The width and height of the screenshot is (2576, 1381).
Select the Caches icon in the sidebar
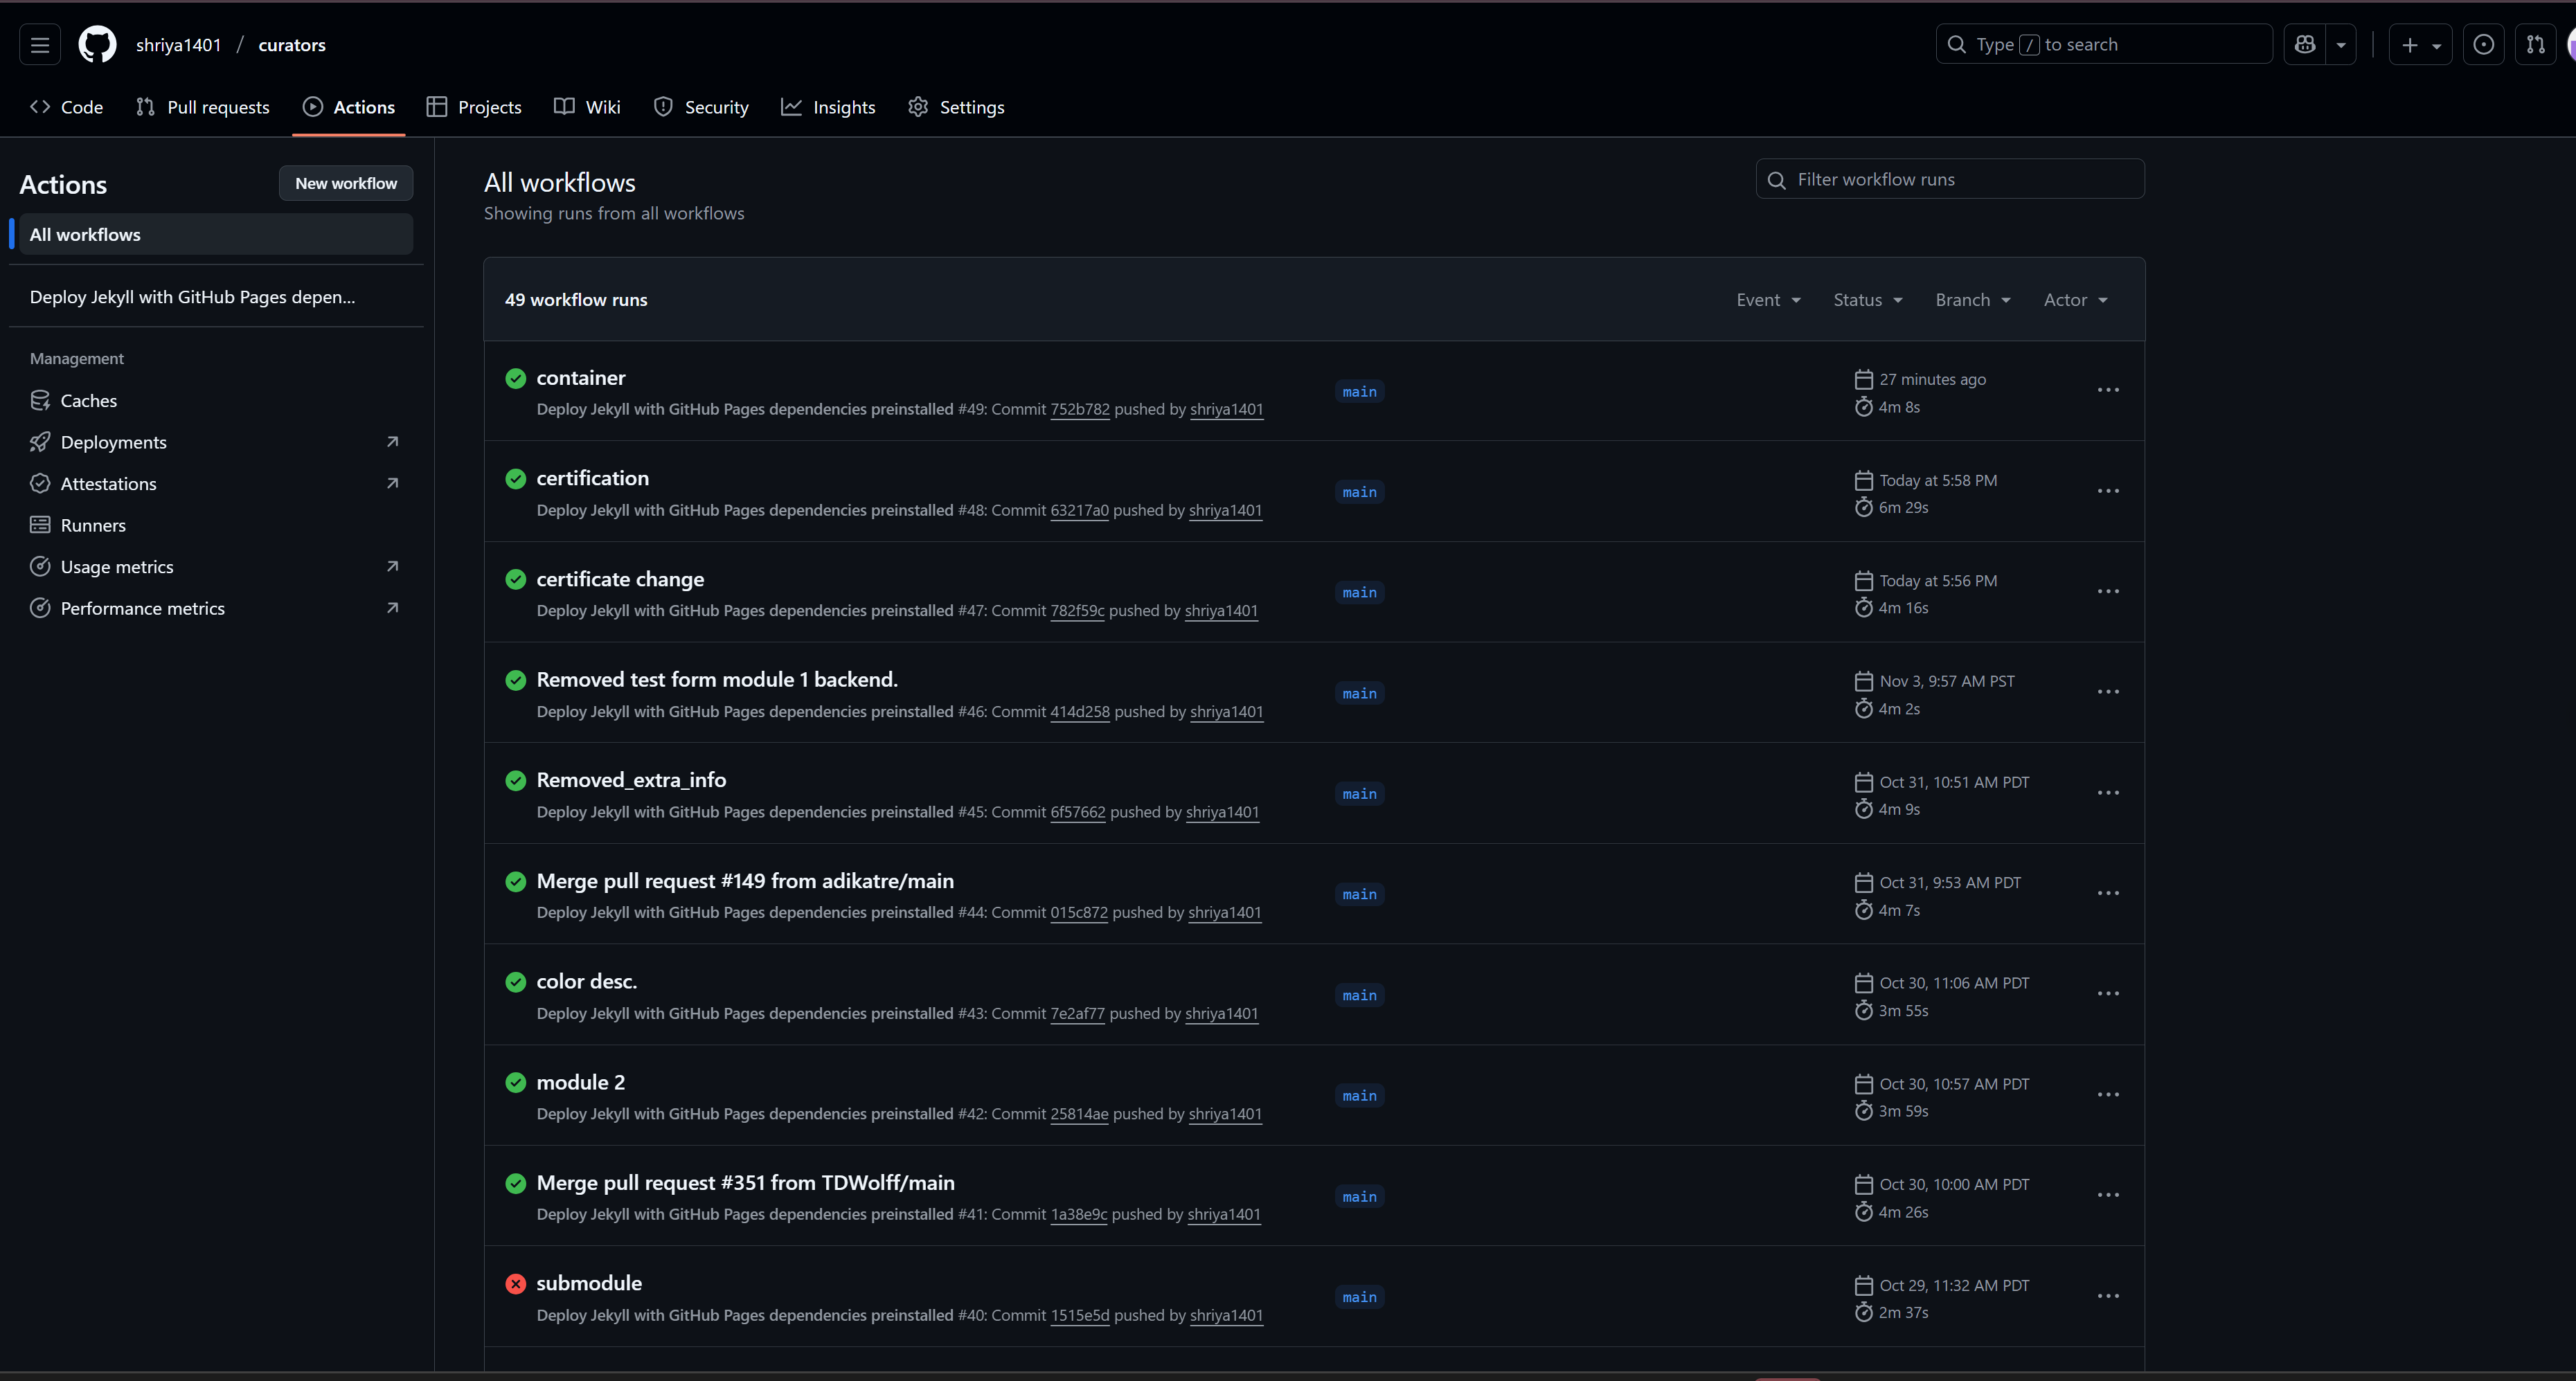click(x=41, y=400)
